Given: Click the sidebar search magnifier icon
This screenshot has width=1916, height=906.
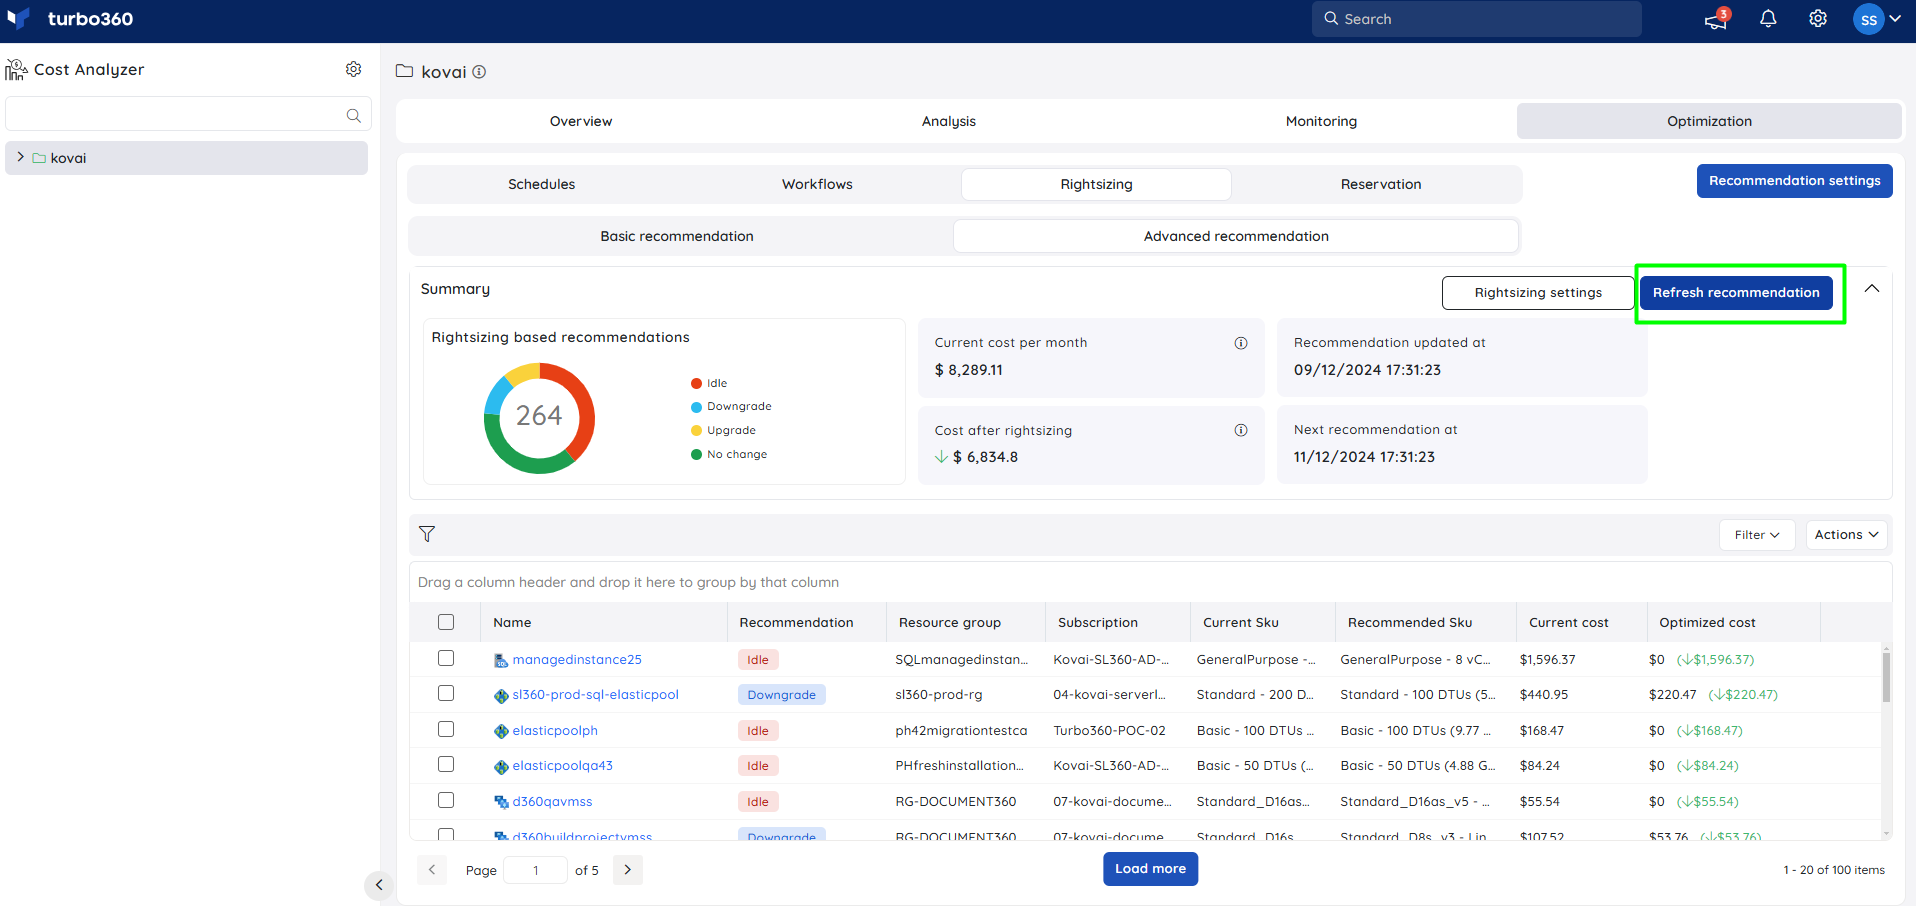Looking at the screenshot, I should click(x=353, y=115).
